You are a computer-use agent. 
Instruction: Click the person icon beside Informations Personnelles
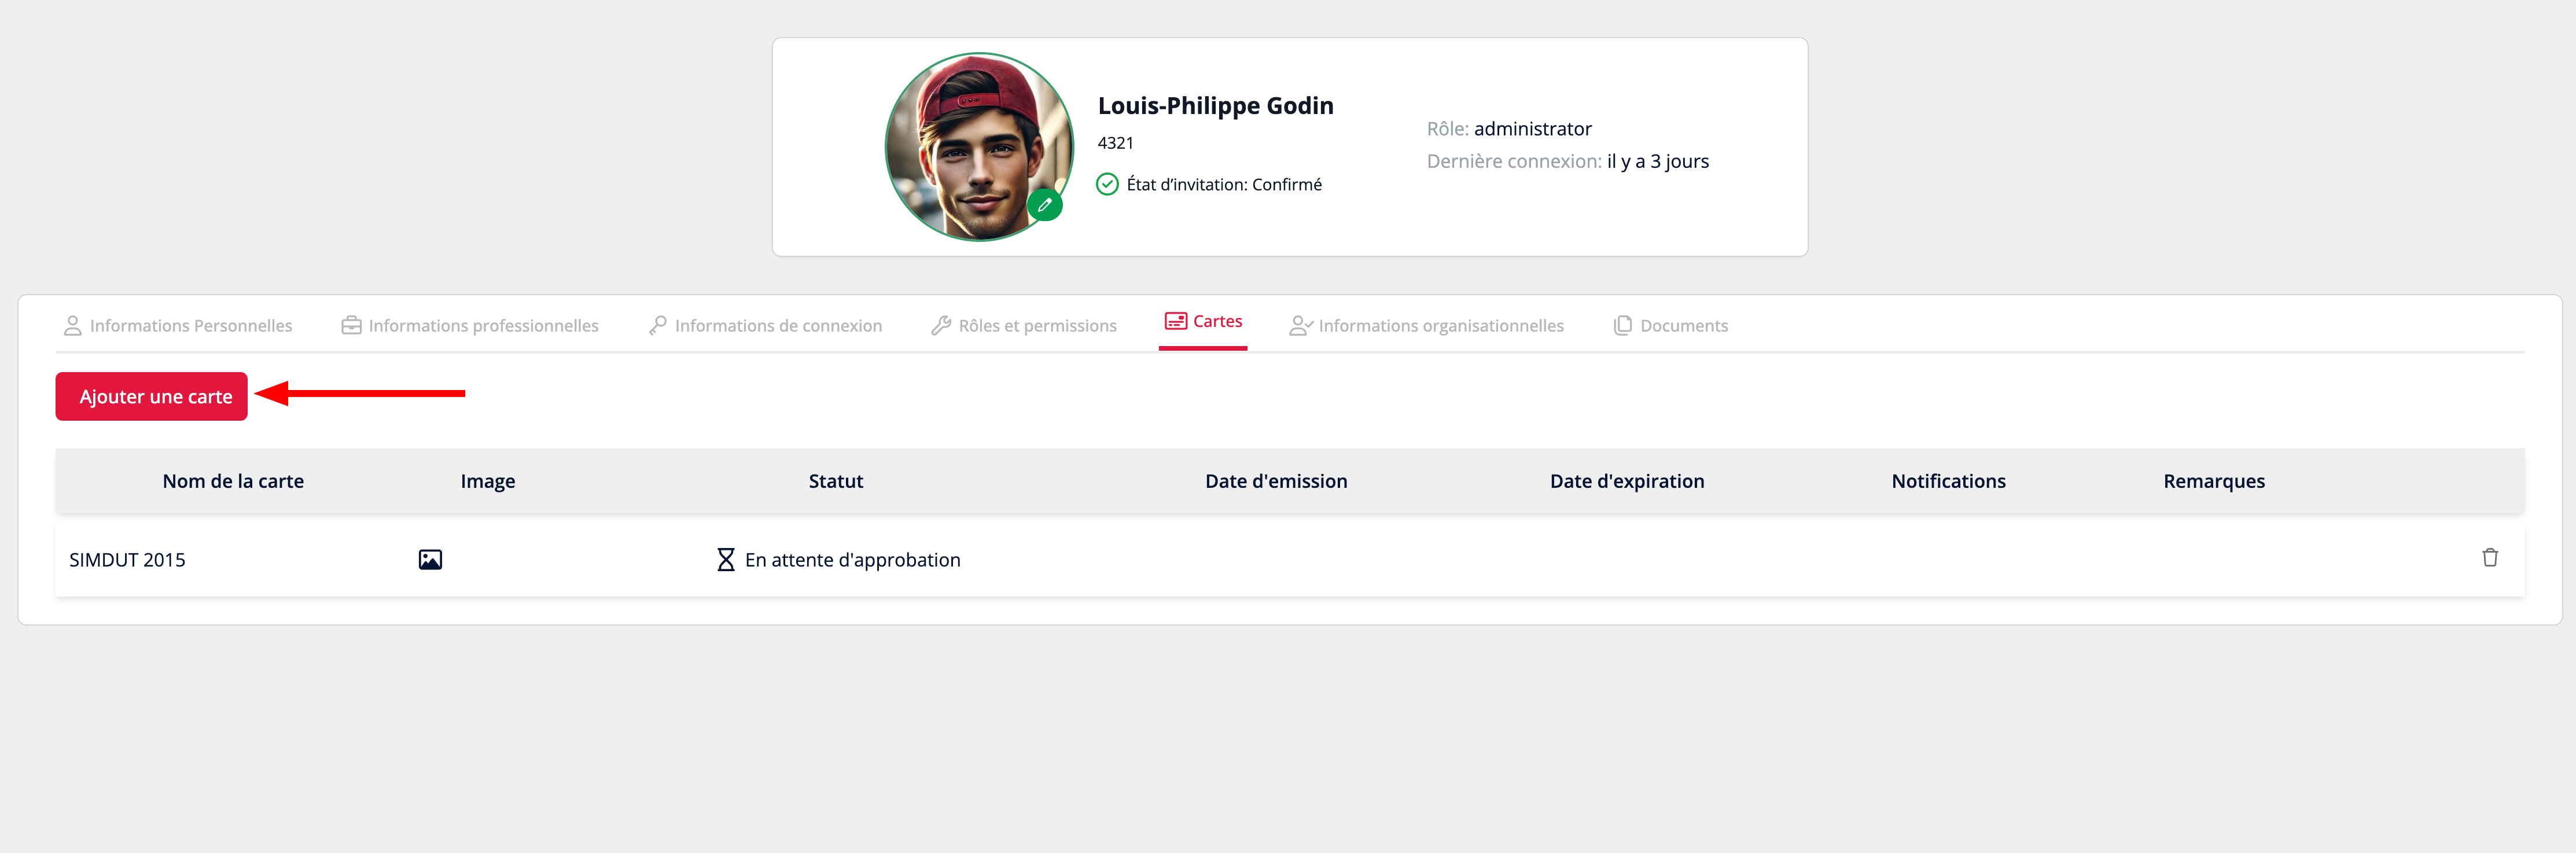(x=73, y=326)
